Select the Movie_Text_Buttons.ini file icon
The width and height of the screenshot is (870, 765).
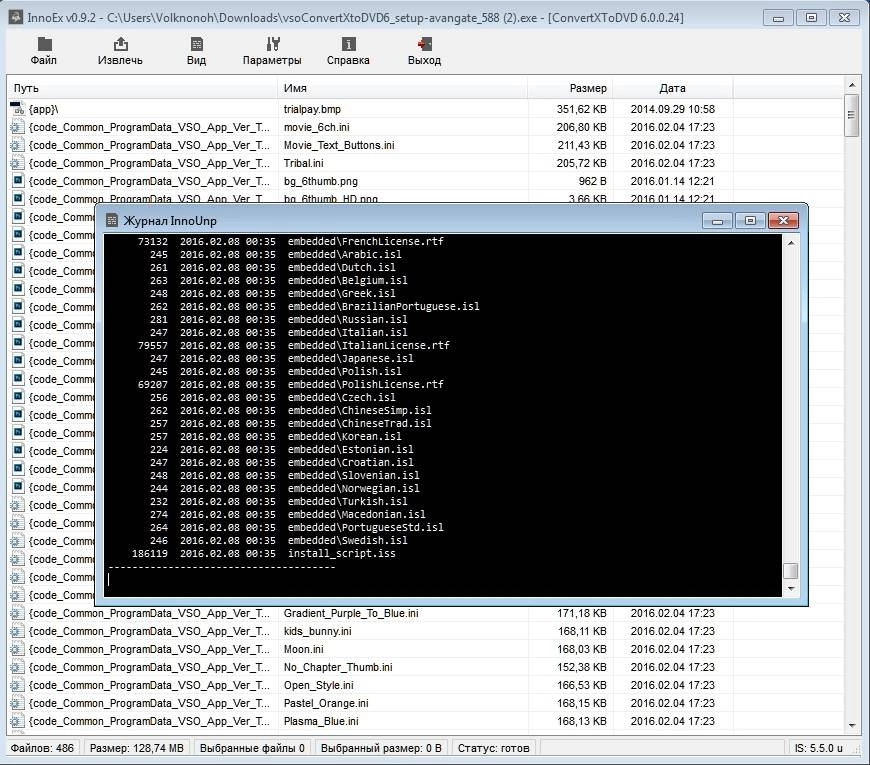point(18,145)
